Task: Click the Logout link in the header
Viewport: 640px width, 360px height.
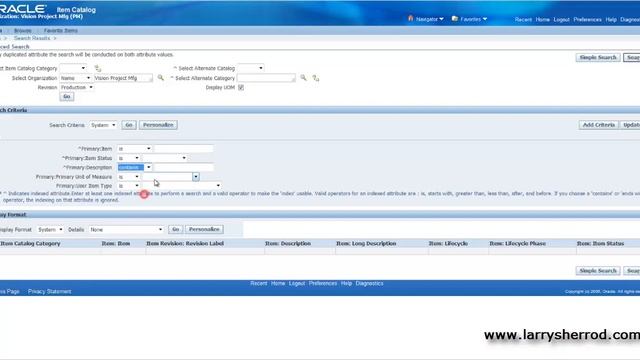Action: [561, 20]
